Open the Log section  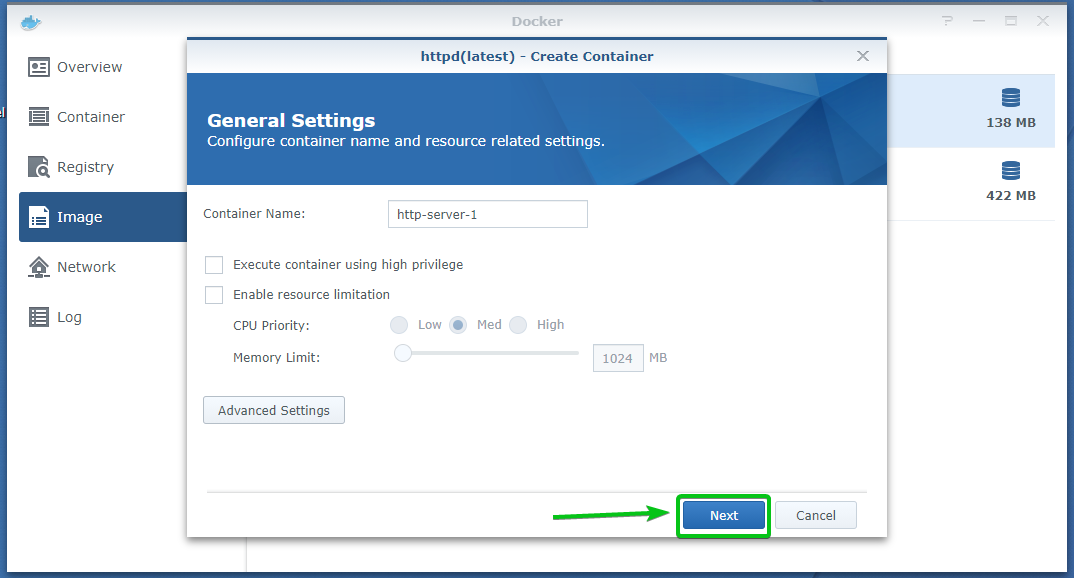[x=103, y=317]
